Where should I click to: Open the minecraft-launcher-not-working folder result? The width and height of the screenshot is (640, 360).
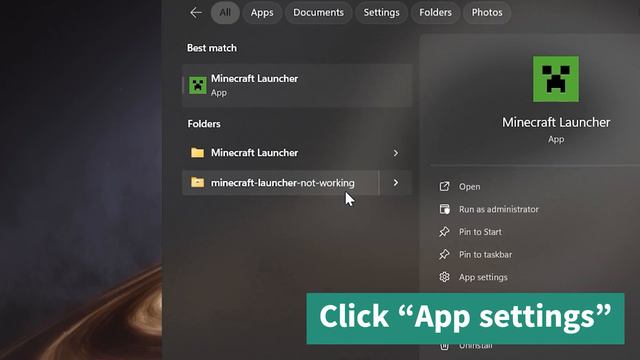[280, 183]
